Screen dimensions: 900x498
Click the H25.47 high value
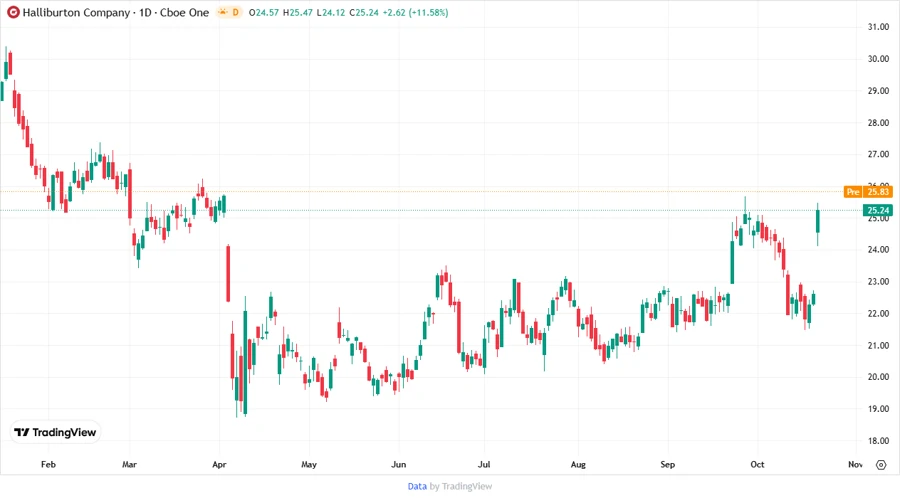(298, 13)
